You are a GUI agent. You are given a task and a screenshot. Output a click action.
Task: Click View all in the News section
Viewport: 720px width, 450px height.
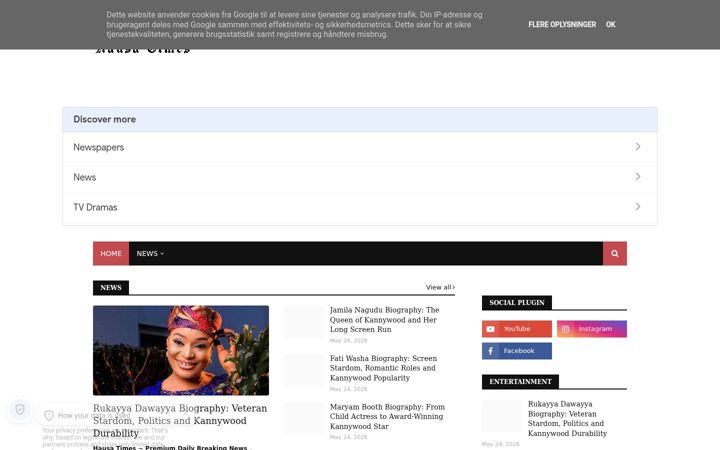(x=440, y=287)
